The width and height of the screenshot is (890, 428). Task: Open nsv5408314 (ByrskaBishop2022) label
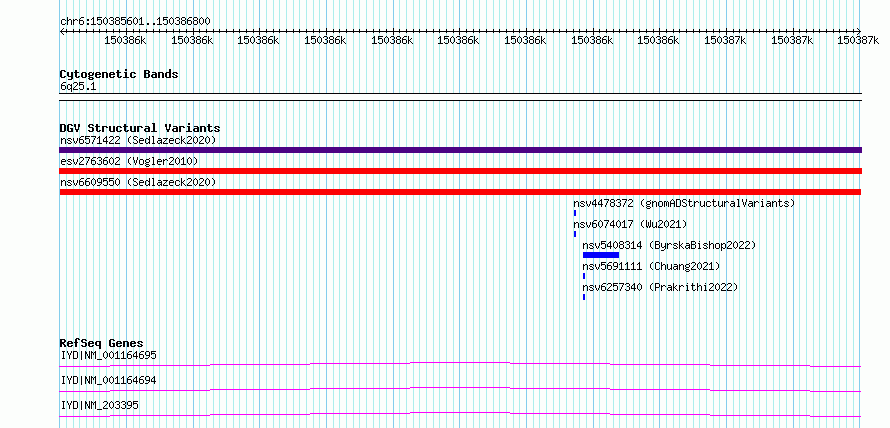point(670,245)
